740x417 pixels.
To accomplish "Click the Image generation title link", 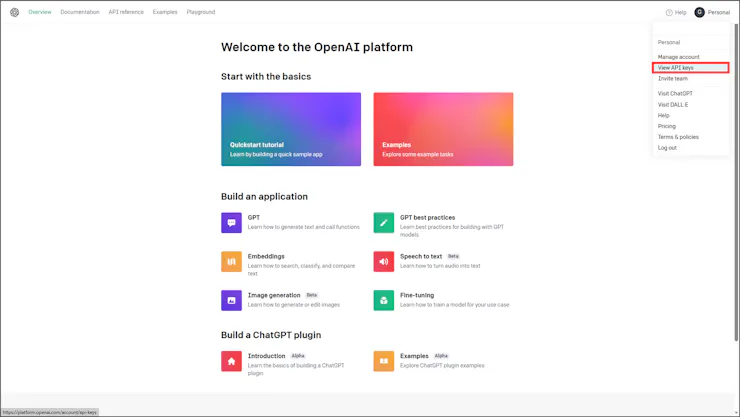I will (x=274, y=295).
